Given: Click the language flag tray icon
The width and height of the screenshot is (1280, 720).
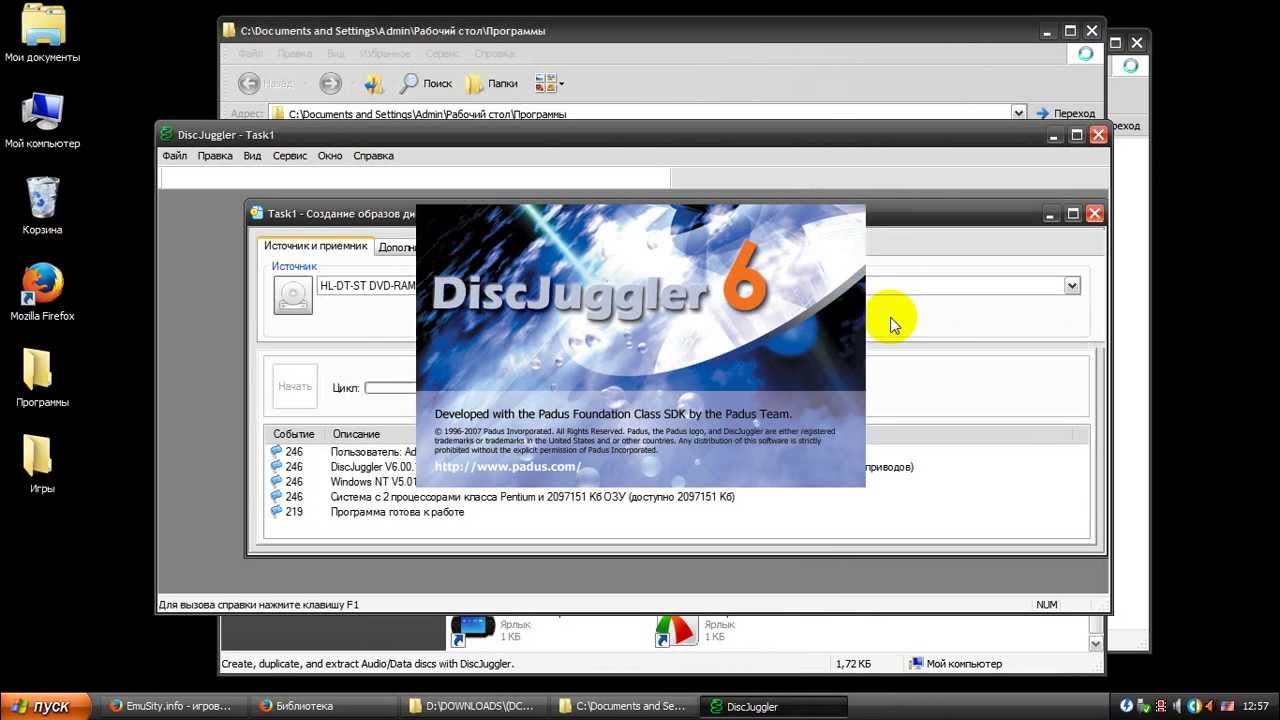Looking at the screenshot, I should tap(1228, 706).
